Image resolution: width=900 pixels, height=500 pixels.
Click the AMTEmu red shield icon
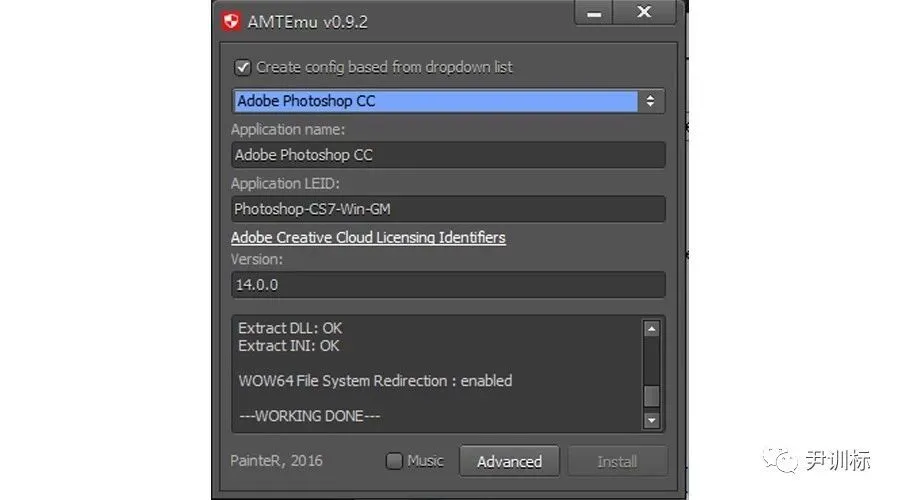tap(232, 20)
